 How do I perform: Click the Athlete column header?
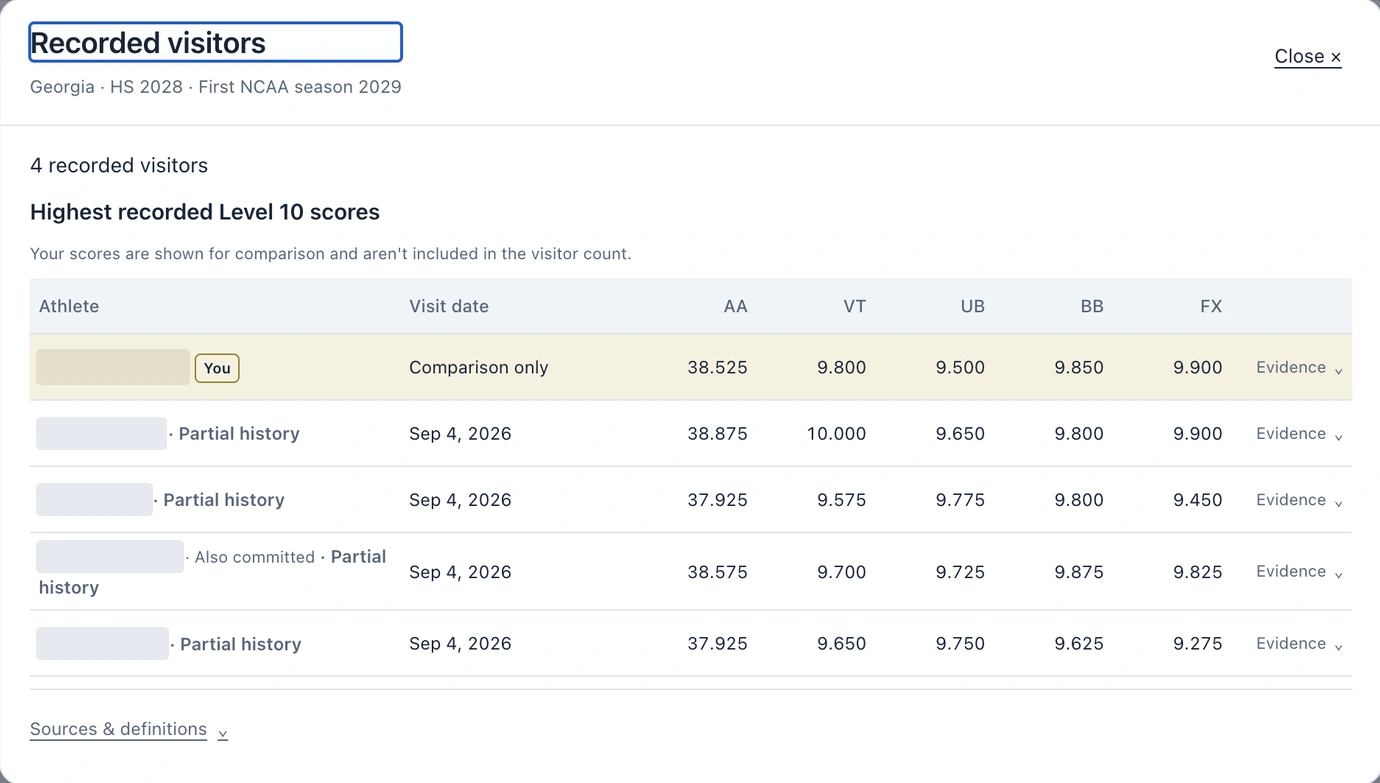coord(69,307)
